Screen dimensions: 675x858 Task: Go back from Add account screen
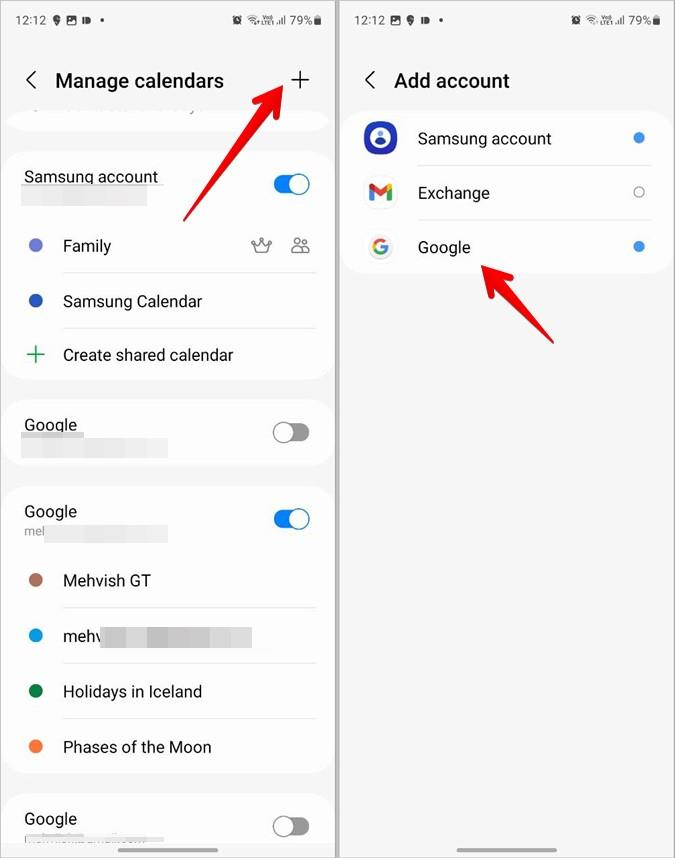tap(370, 80)
